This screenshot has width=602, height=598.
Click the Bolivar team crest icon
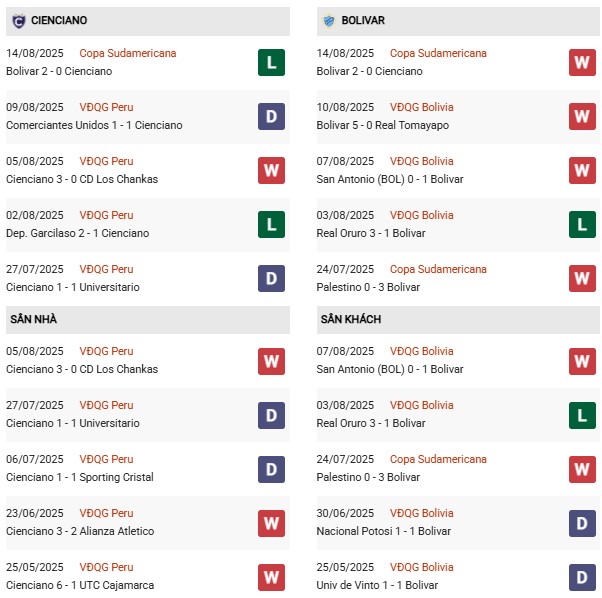pyautogui.click(x=329, y=20)
